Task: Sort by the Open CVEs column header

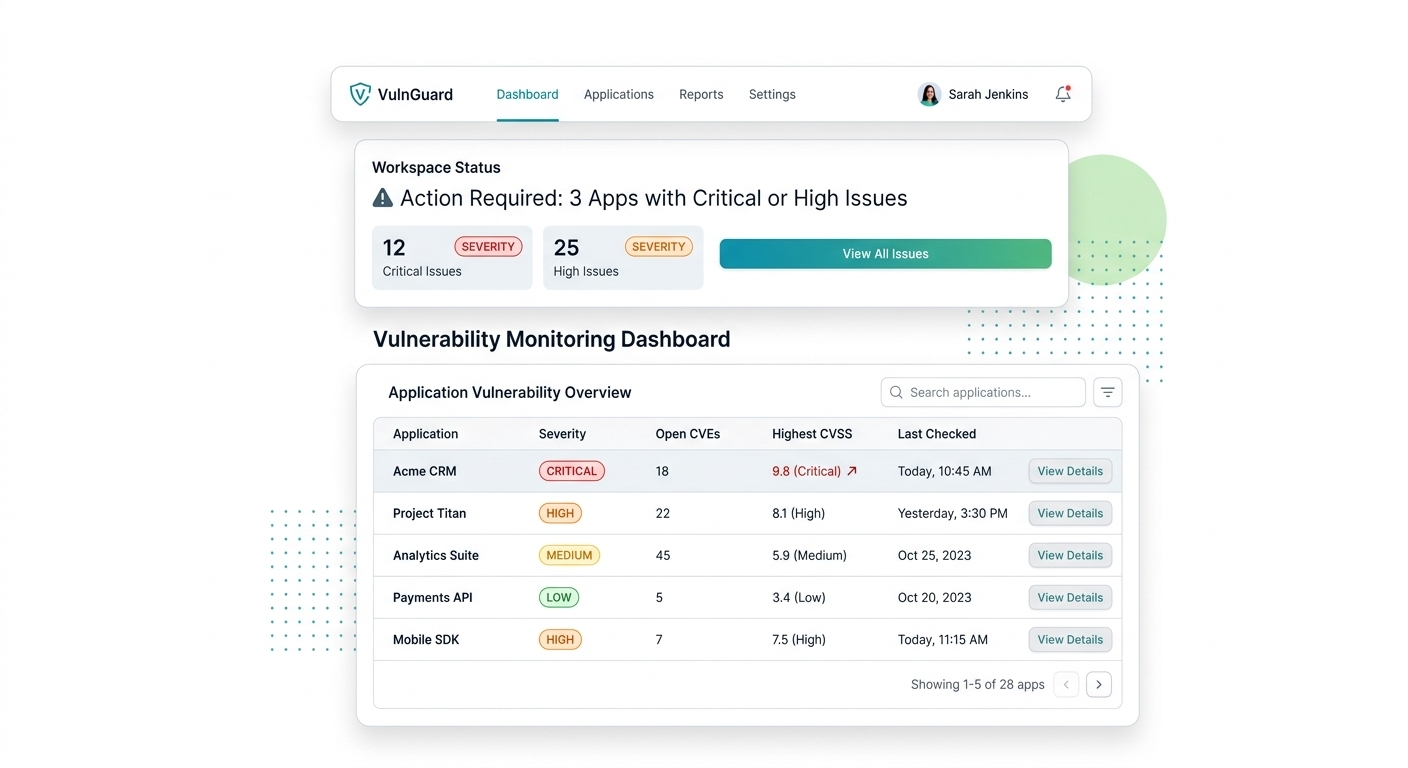Action: (688, 434)
